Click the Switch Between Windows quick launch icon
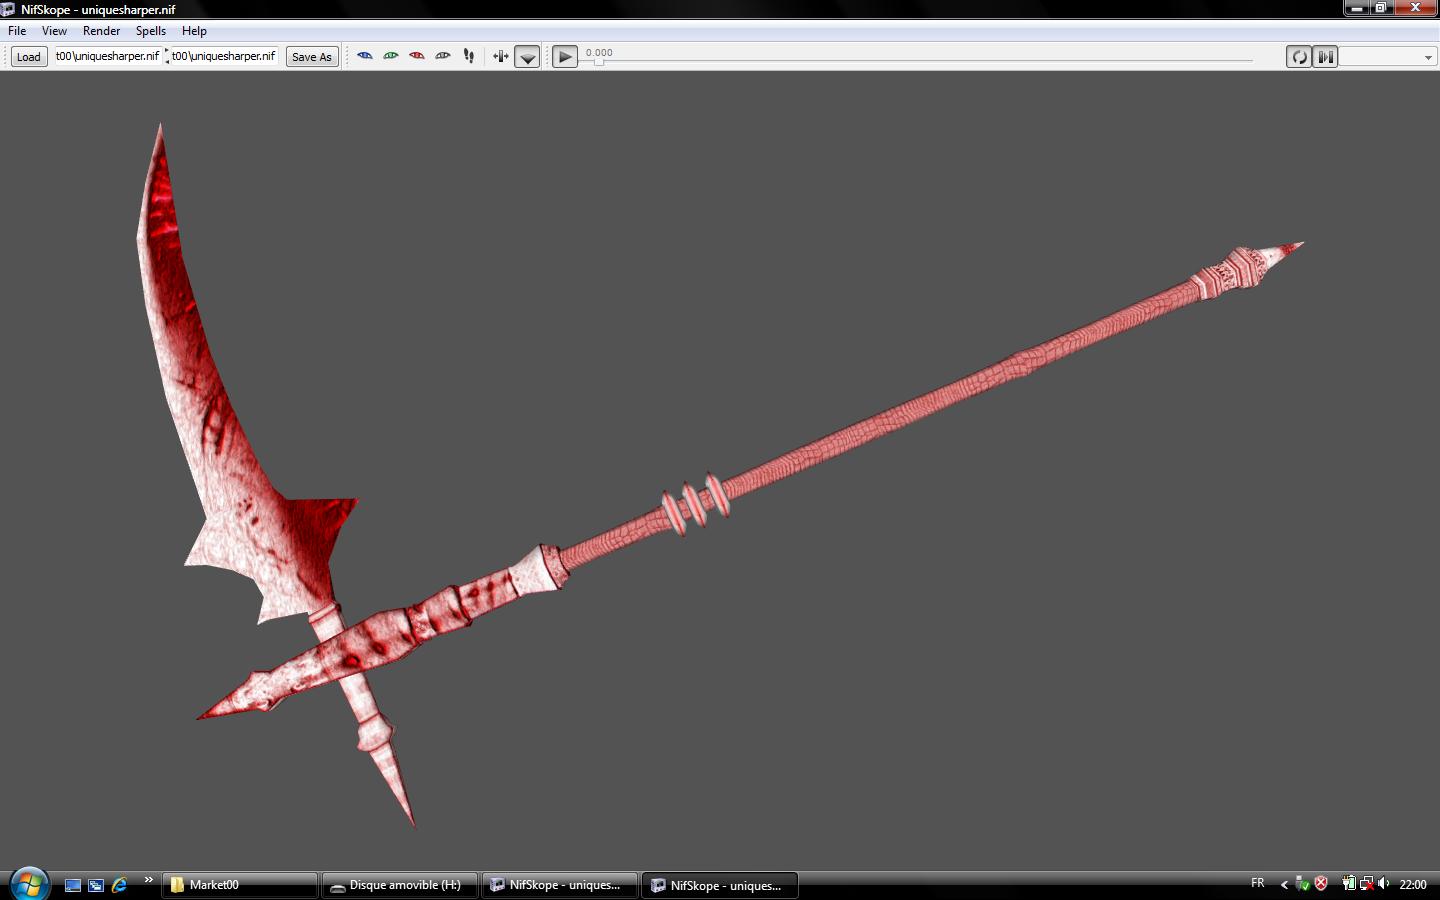Viewport: 1440px width, 900px height. 96,885
